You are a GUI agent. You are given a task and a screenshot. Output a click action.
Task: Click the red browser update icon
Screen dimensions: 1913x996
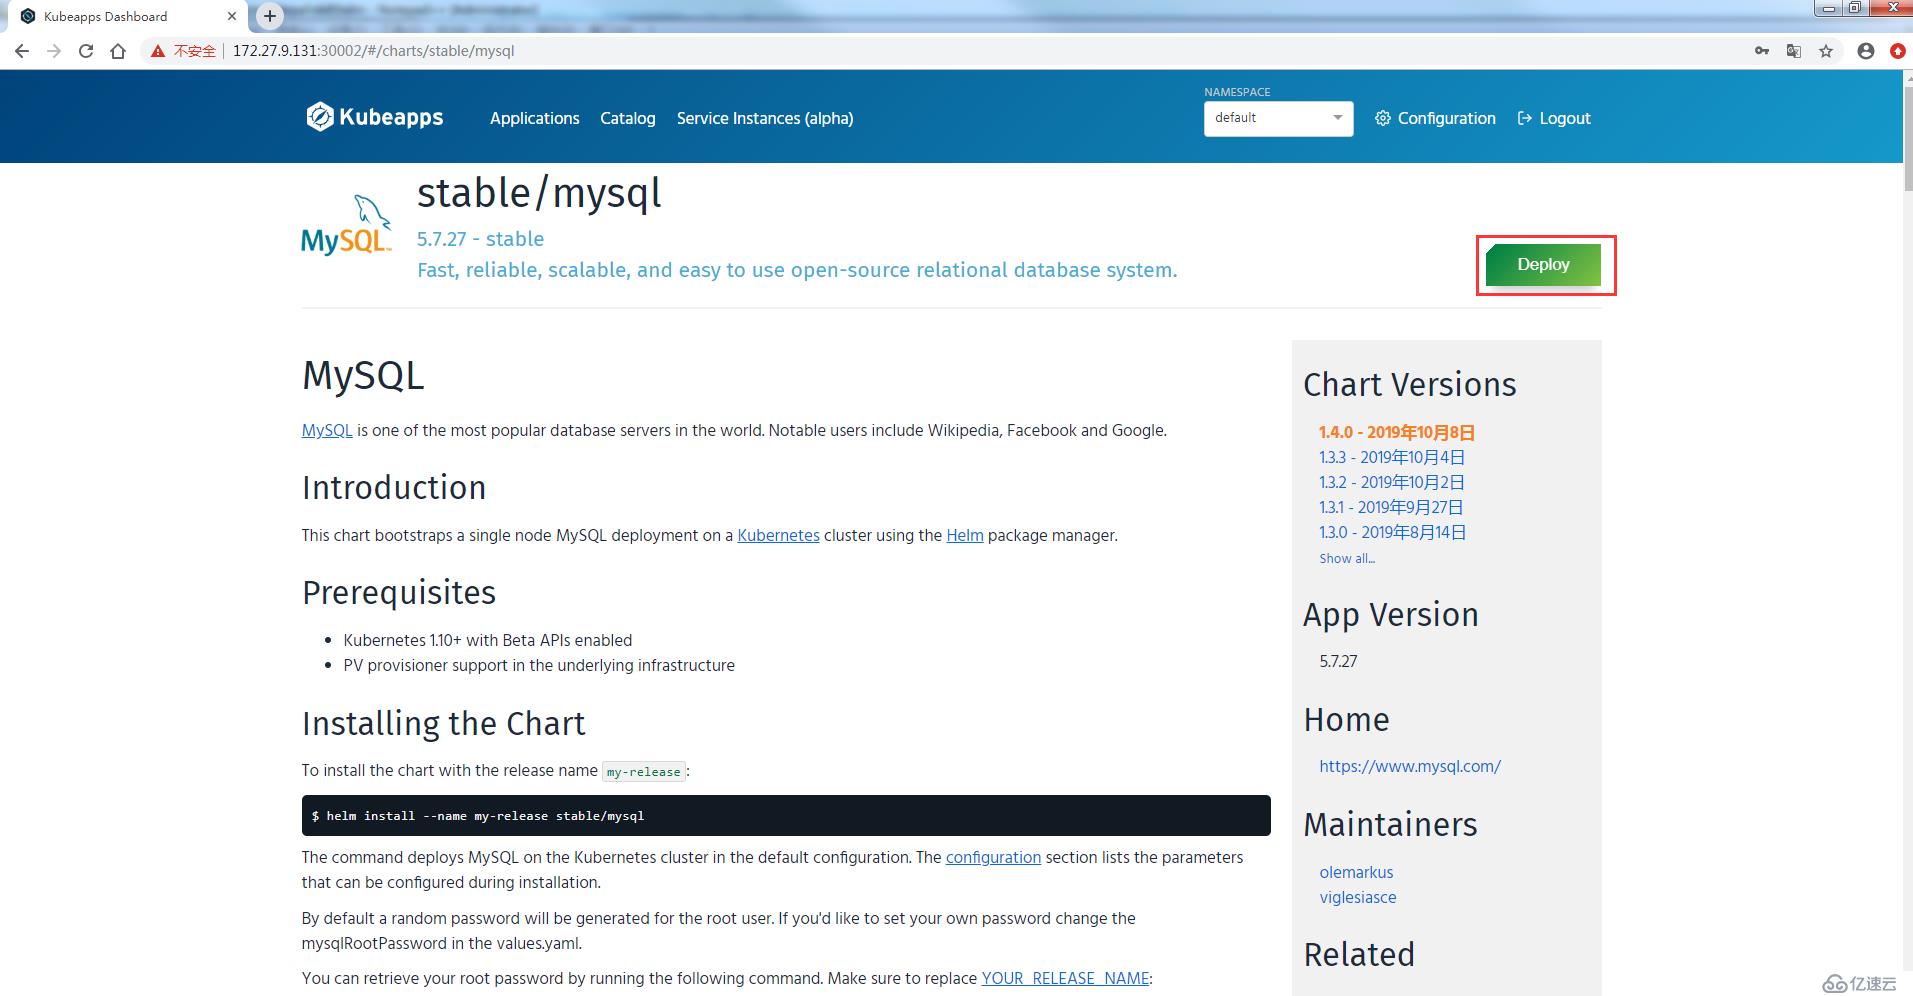1898,51
